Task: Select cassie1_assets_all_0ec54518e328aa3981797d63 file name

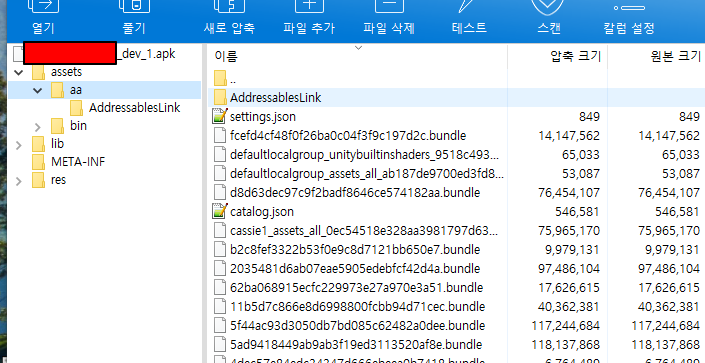Action: [364, 231]
